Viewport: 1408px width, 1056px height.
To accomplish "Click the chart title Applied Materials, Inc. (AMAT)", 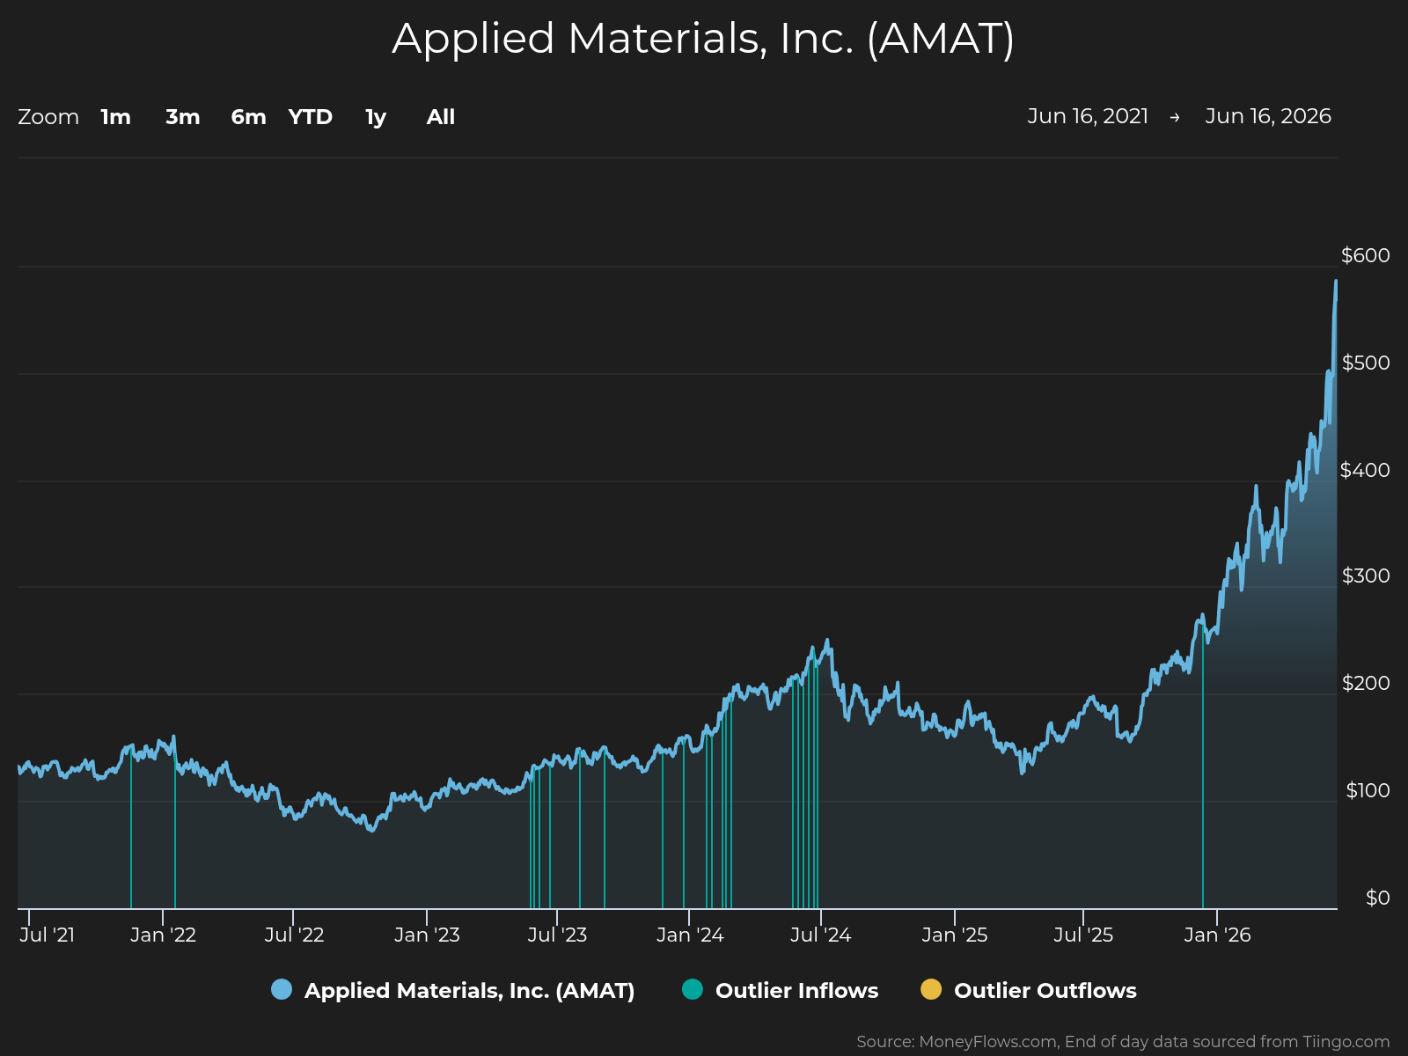I will [x=703, y=39].
